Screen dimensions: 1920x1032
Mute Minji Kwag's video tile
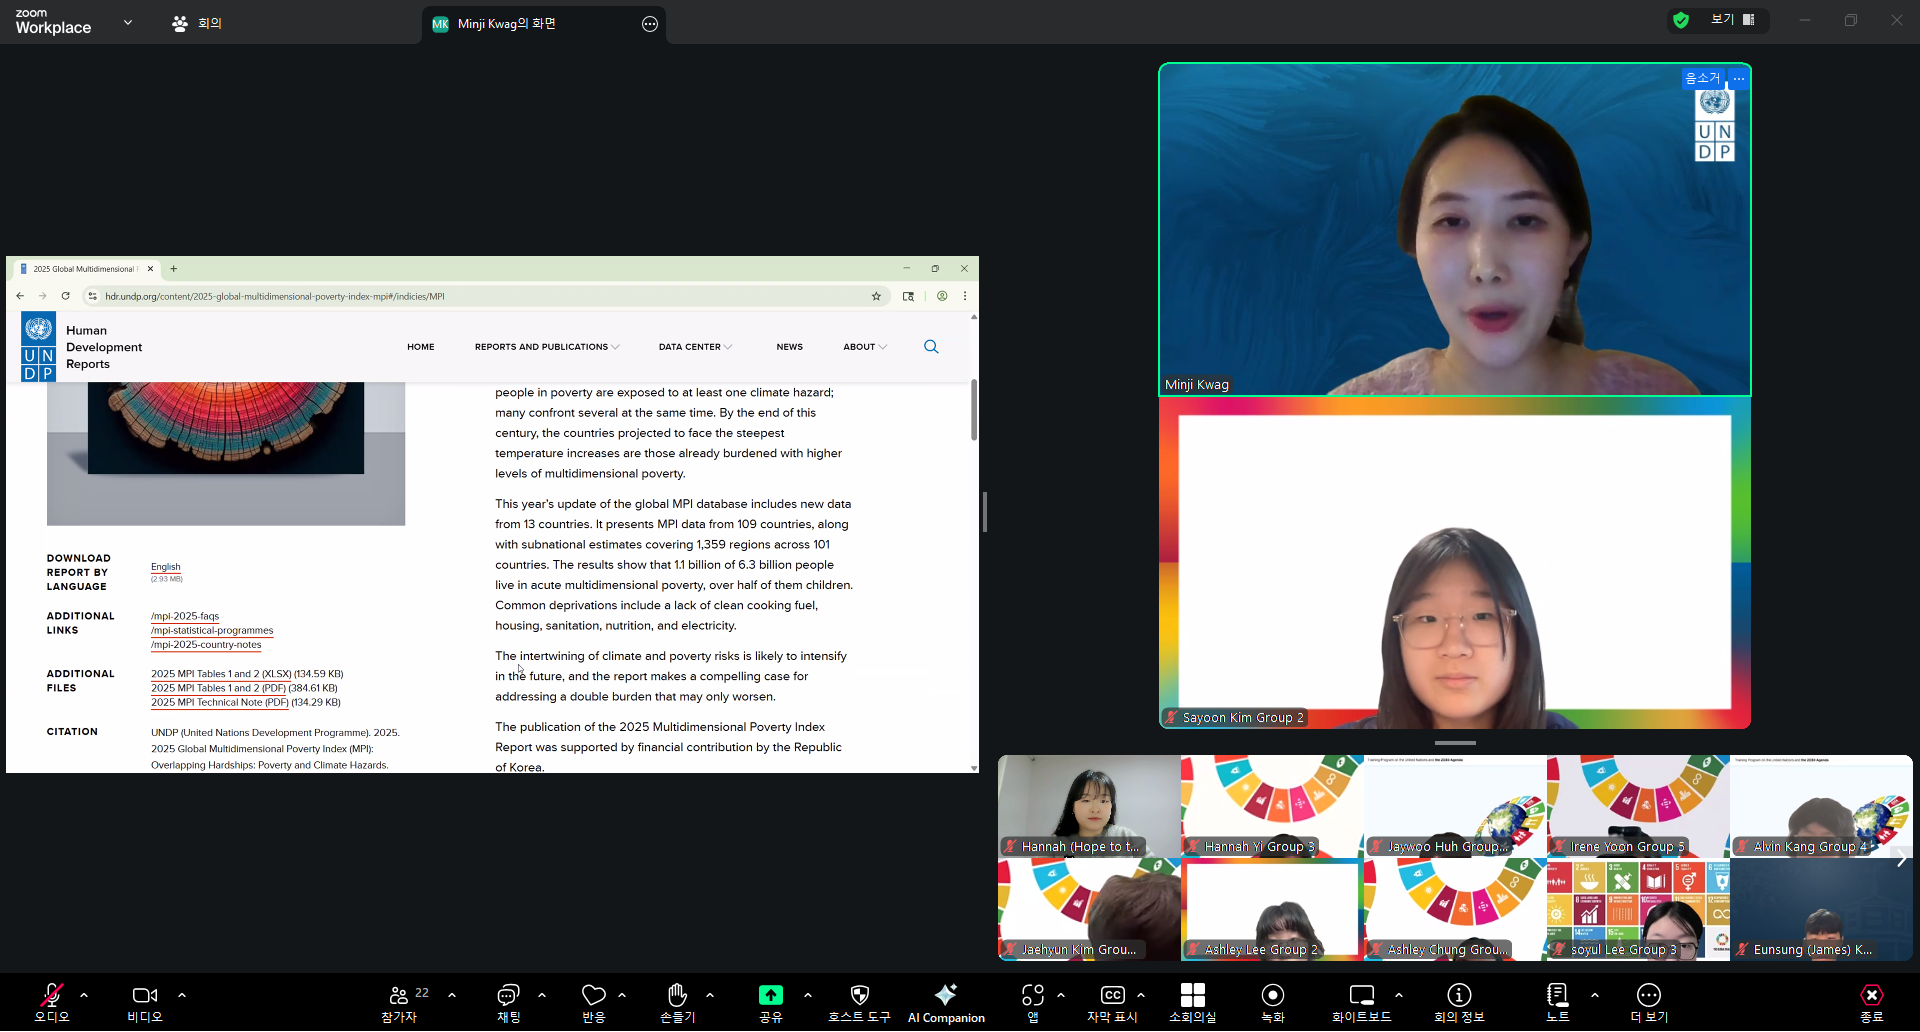click(1702, 78)
